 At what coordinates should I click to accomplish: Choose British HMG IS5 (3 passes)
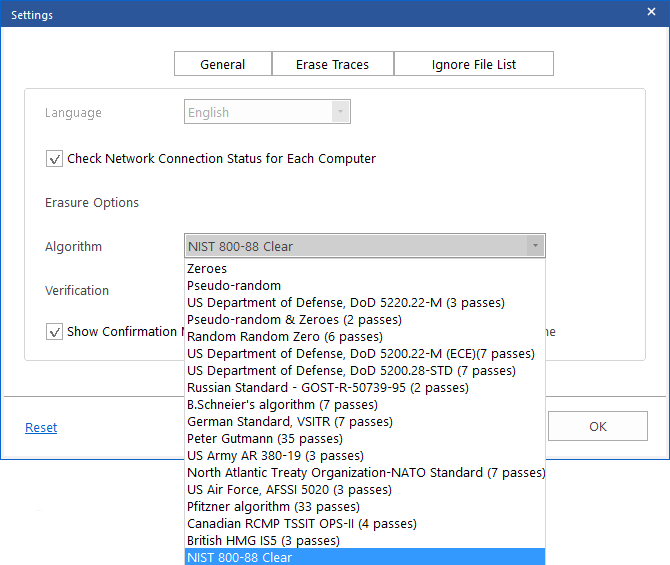coord(365,541)
